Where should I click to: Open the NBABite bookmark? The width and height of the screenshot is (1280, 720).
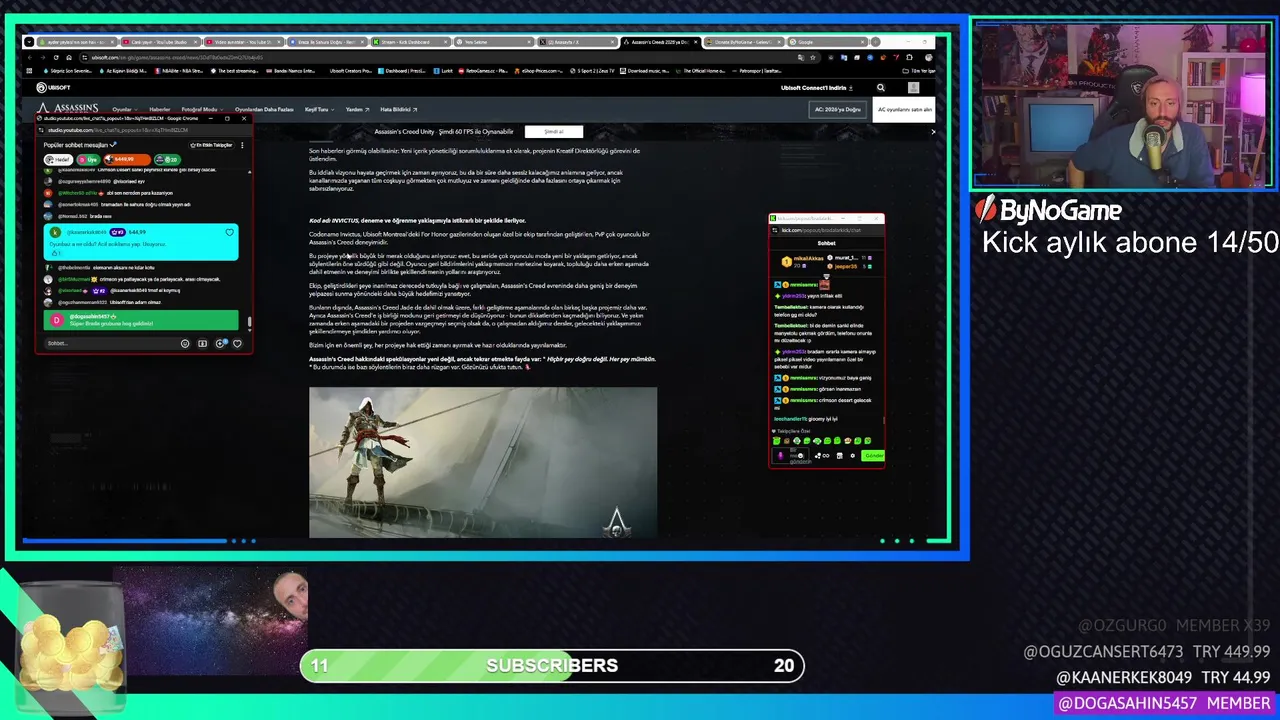coord(180,71)
